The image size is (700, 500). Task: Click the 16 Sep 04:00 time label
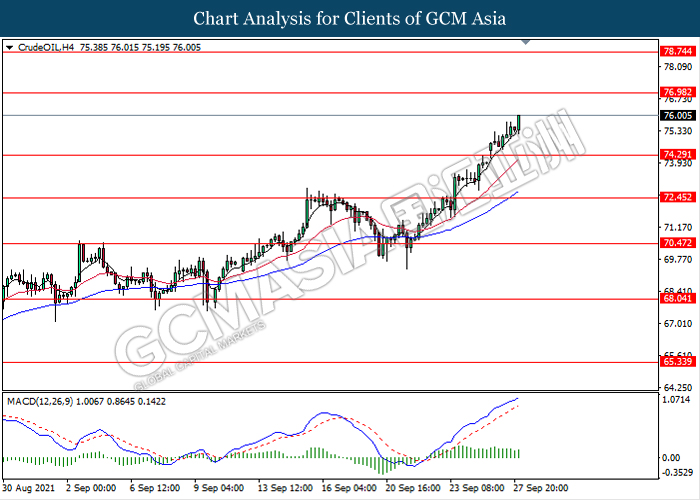coord(349,488)
